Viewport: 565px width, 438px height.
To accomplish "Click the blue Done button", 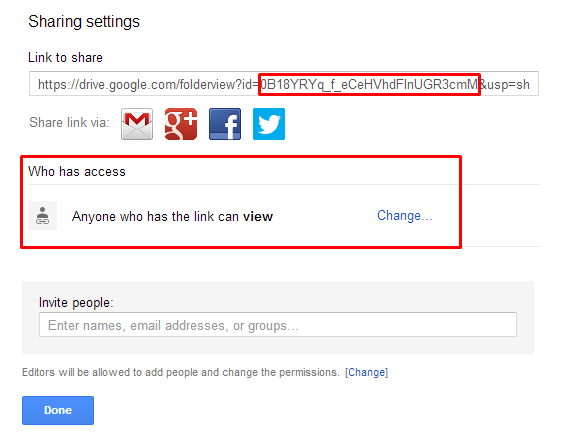I will (x=58, y=410).
